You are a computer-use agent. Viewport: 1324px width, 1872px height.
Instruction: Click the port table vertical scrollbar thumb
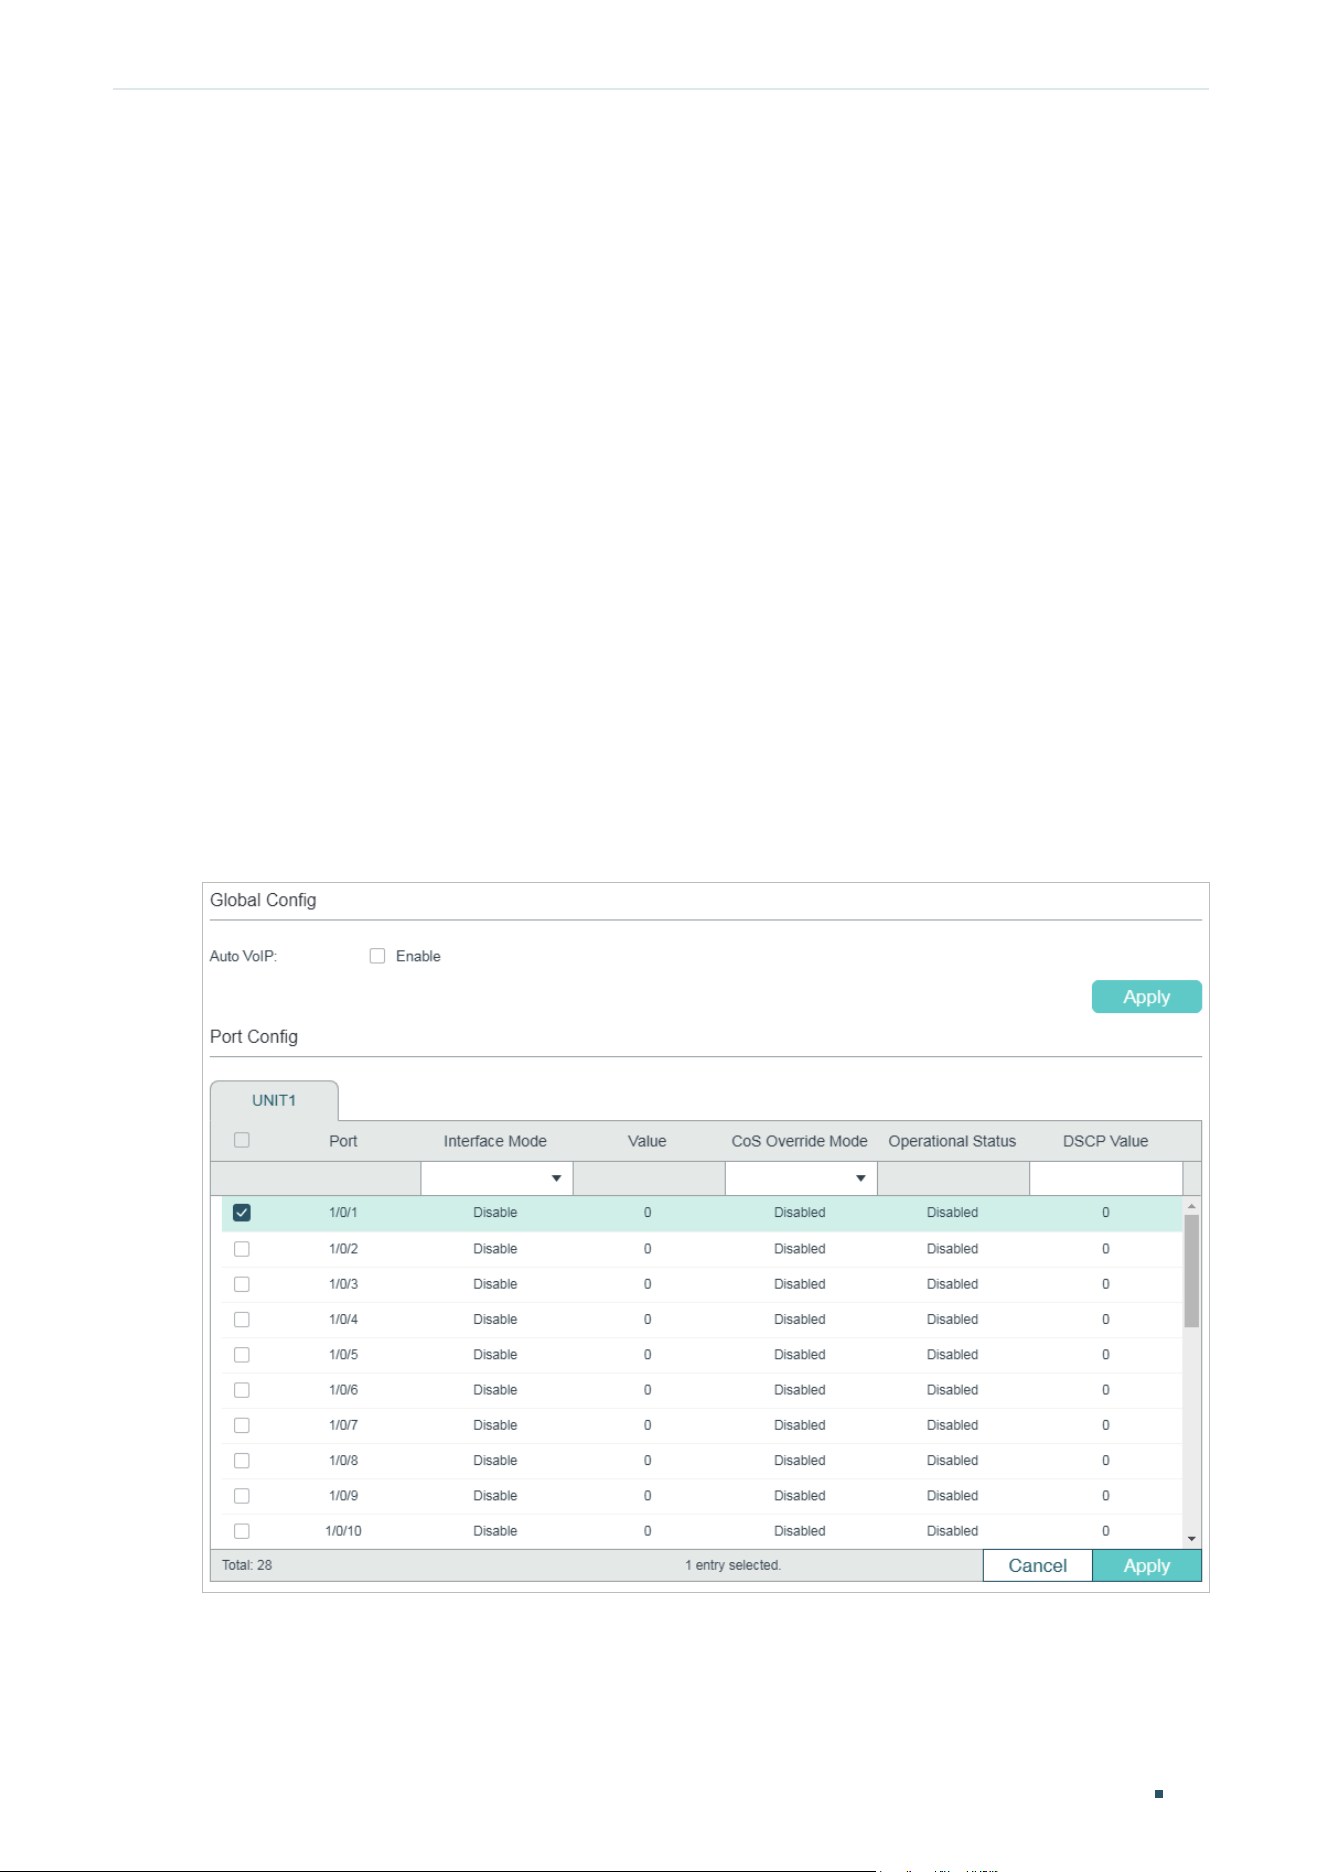pos(1191,1271)
